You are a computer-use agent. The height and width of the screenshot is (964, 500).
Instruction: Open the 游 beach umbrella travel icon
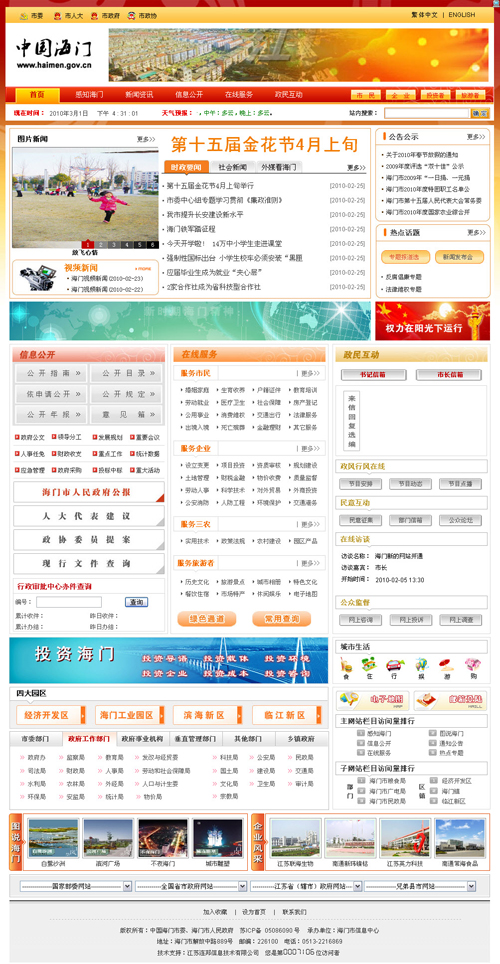point(446,665)
